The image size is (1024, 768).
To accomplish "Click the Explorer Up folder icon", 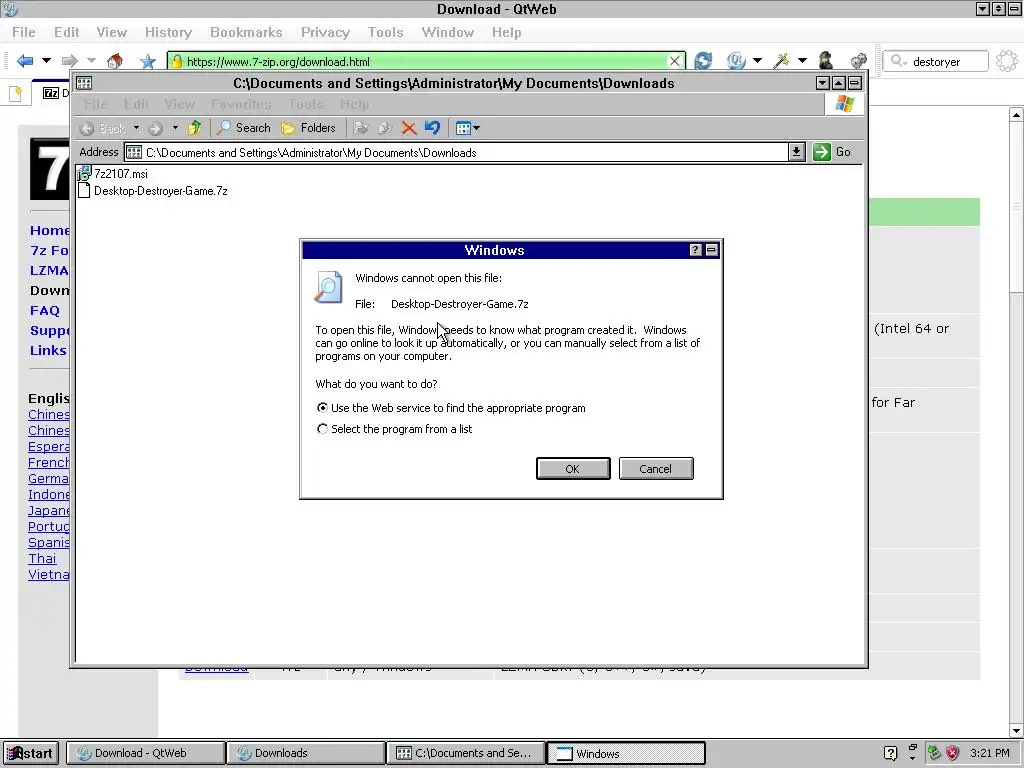I will pos(194,128).
